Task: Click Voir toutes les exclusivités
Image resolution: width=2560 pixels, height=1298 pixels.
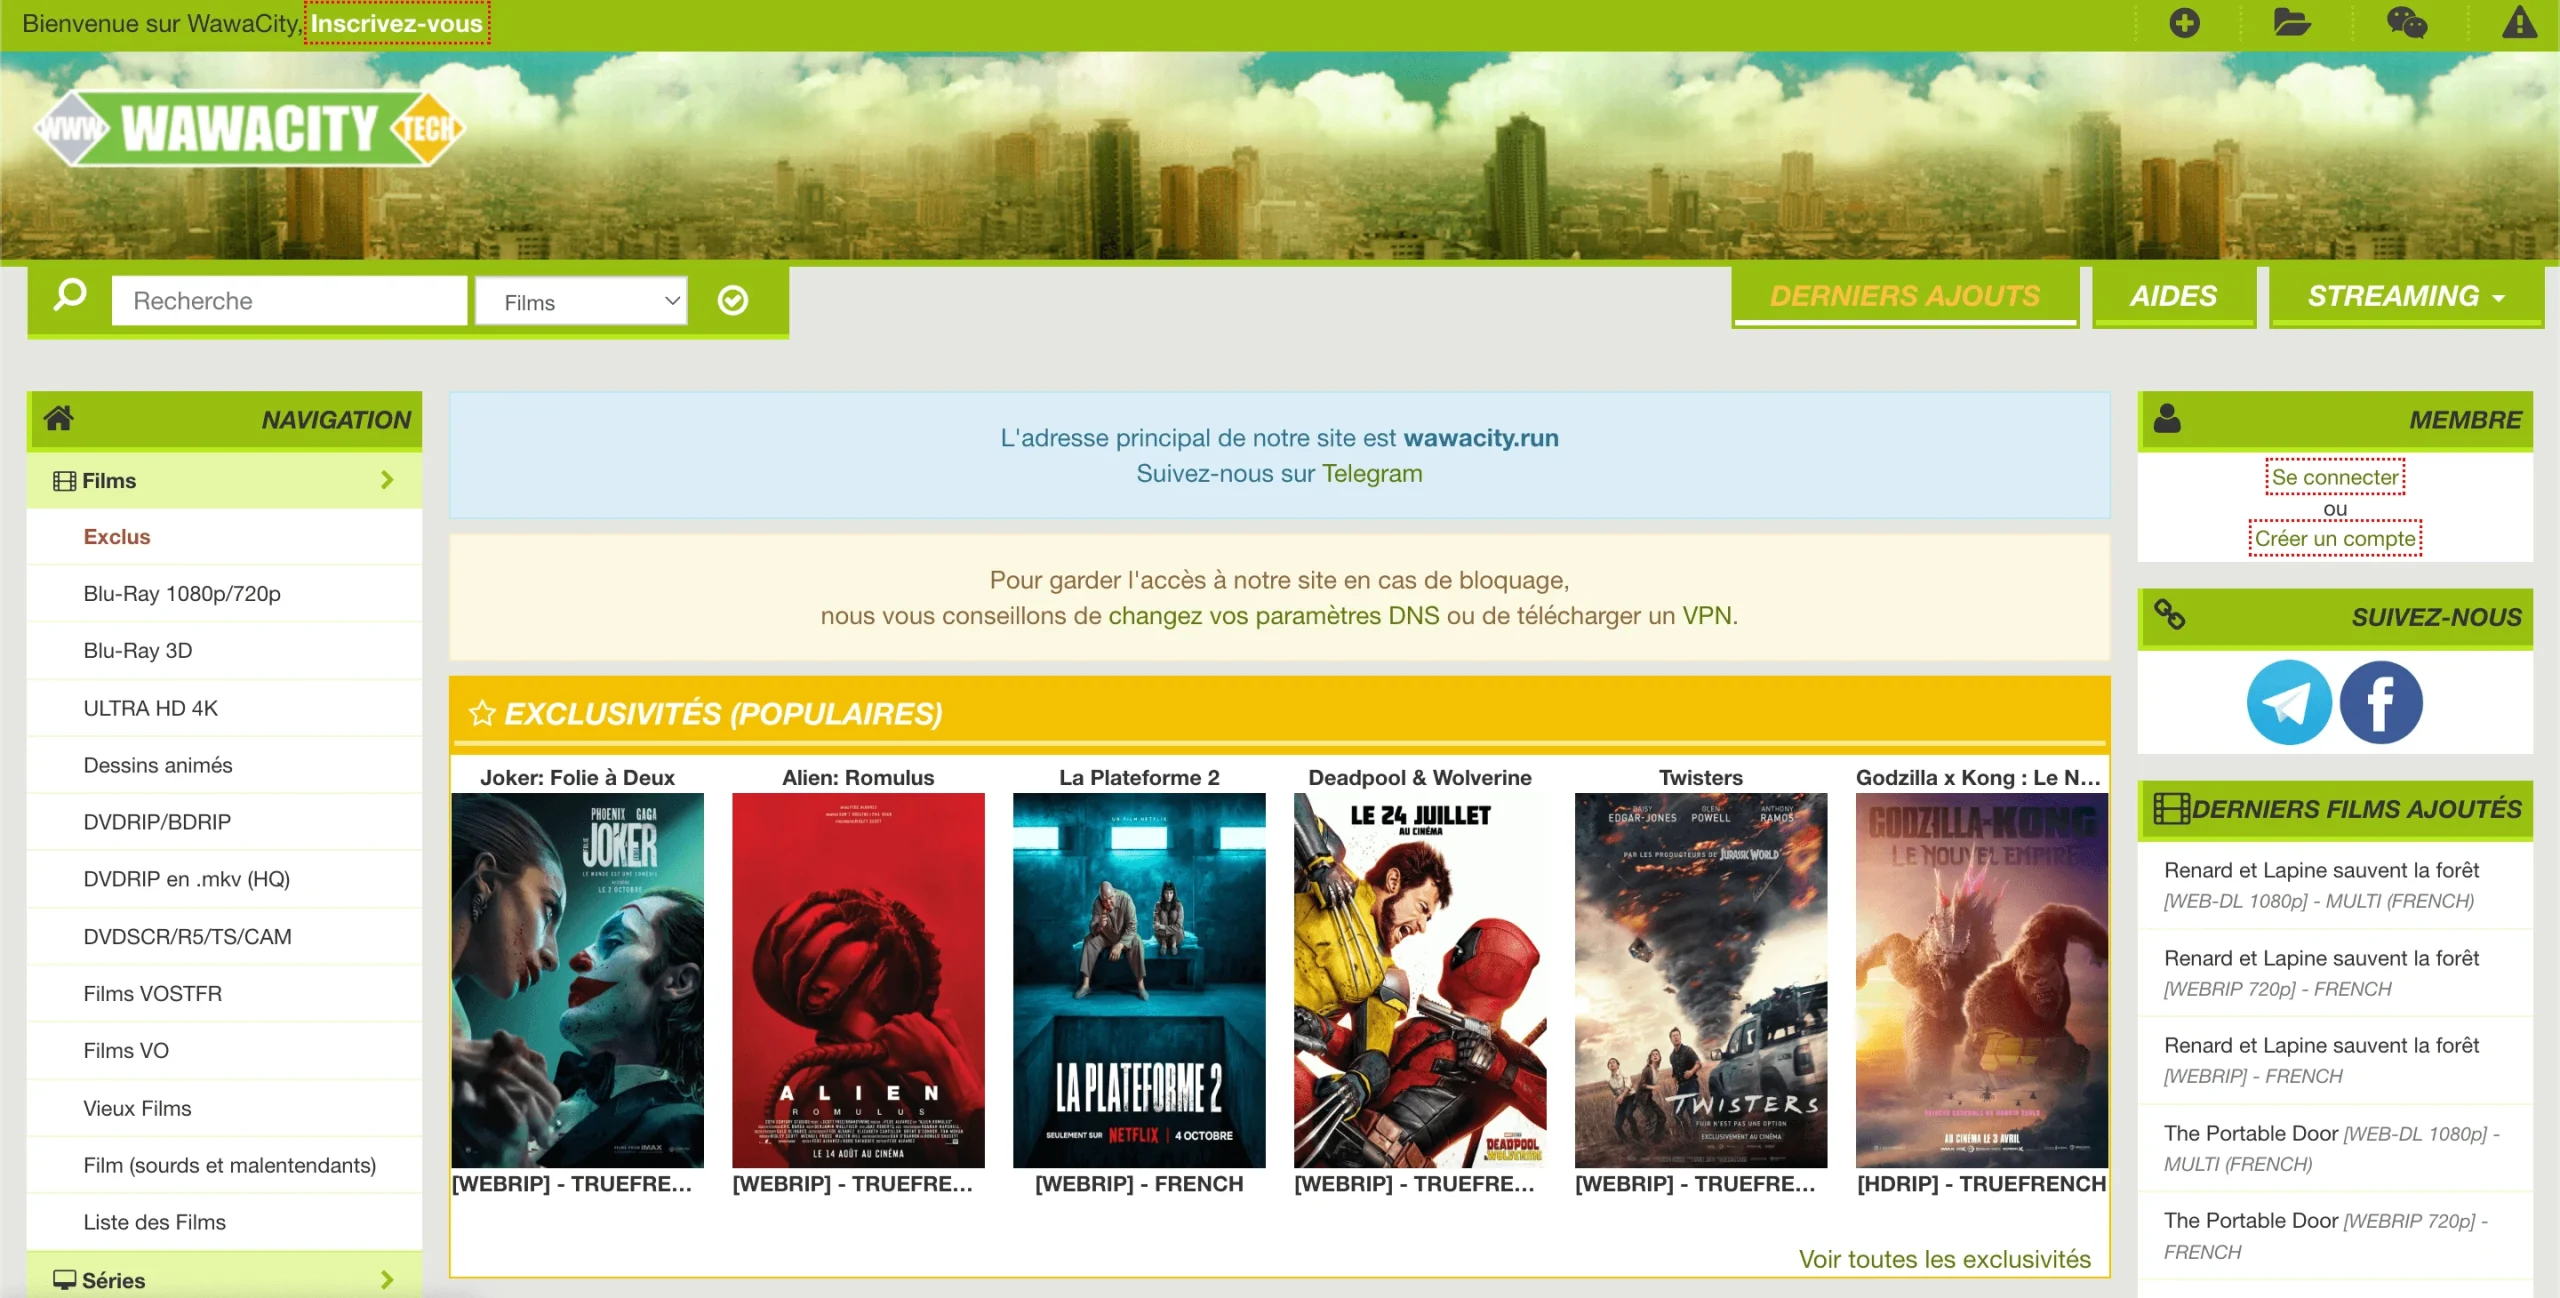Action: click(x=1945, y=1259)
